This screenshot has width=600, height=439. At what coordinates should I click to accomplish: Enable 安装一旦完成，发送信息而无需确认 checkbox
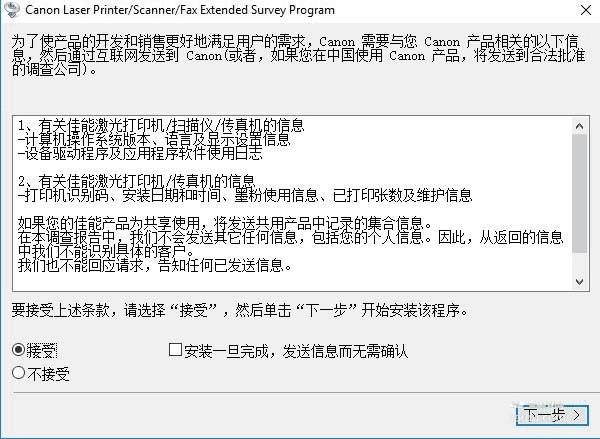175,349
